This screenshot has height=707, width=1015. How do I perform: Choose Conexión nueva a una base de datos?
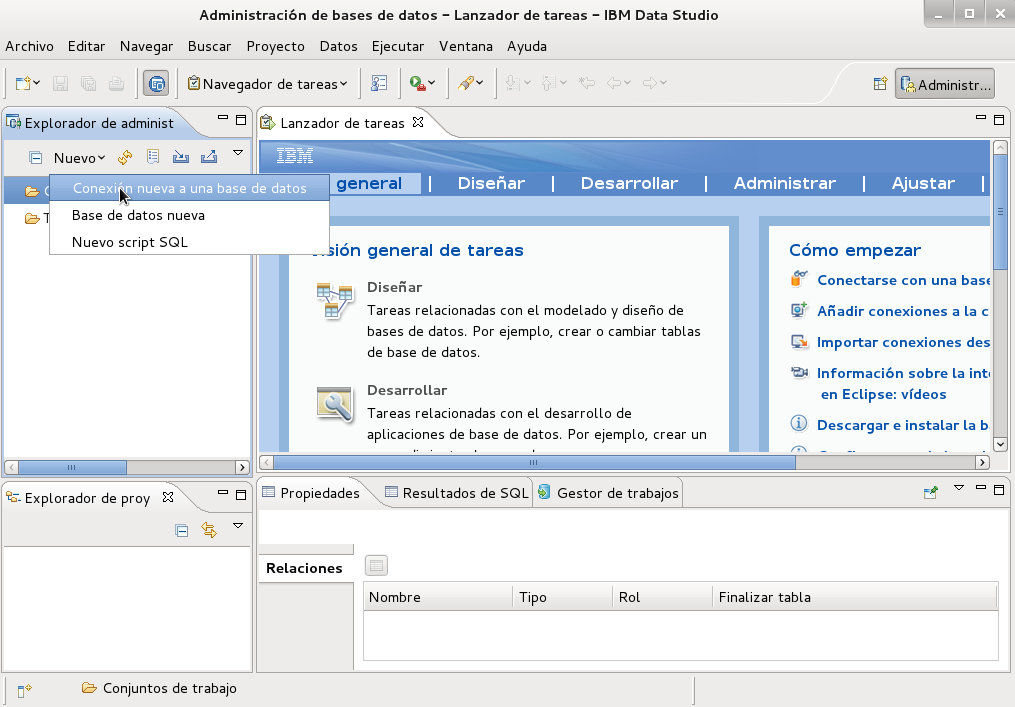click(190, 188)
